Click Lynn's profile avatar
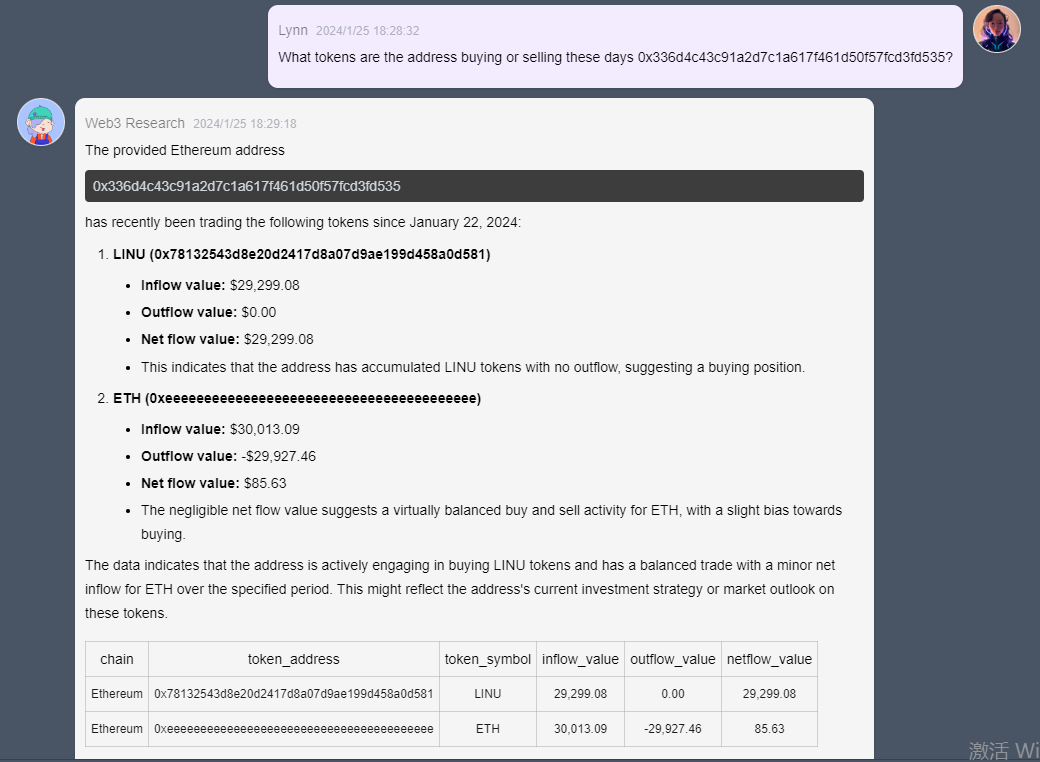Viewport: 1040px width, 762px height. 996,29
